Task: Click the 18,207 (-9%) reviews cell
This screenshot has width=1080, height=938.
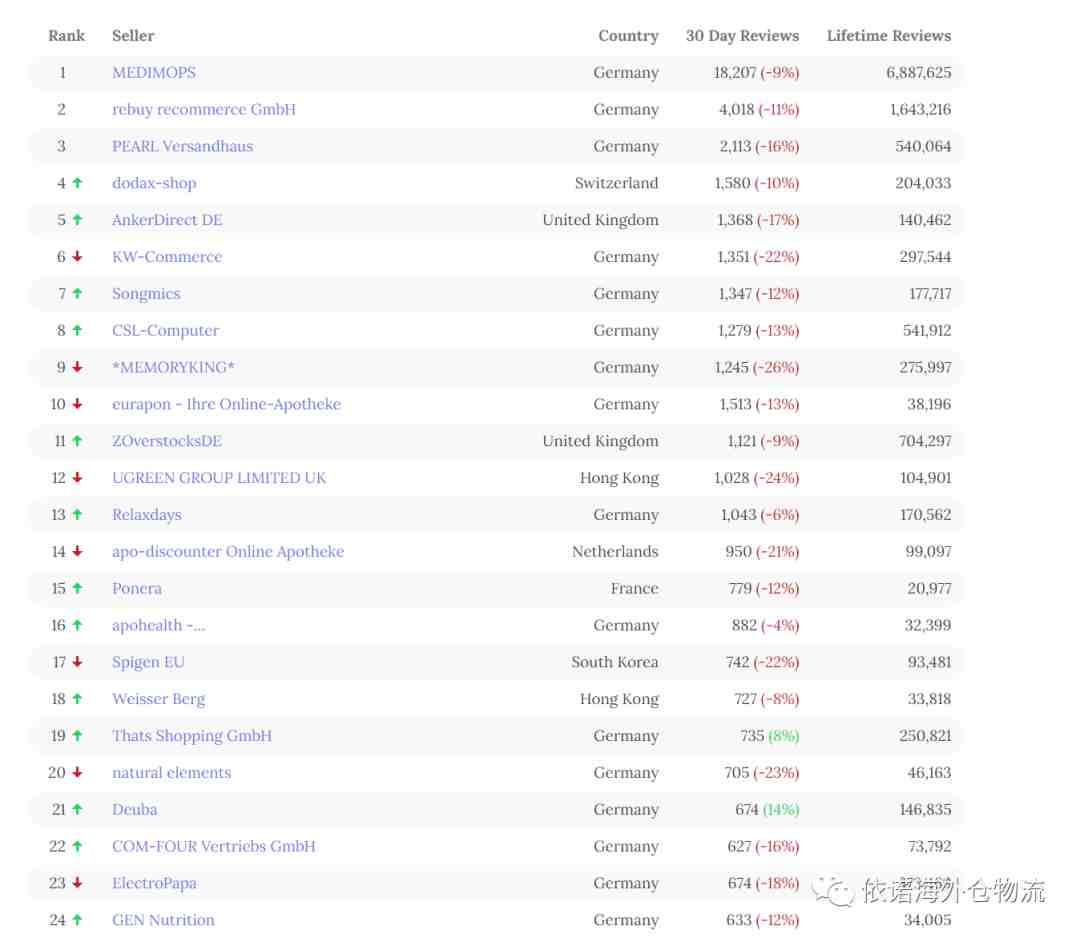Action: pyautogui.click(x=756, y=72)
